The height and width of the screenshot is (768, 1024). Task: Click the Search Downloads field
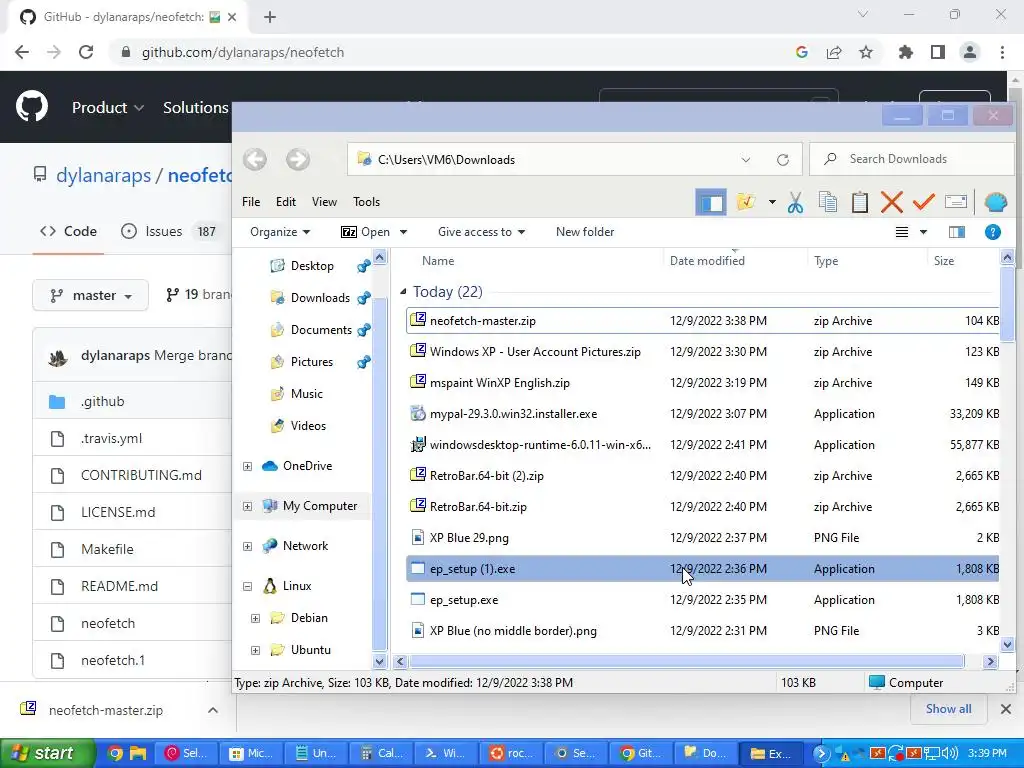pos(912,159)
